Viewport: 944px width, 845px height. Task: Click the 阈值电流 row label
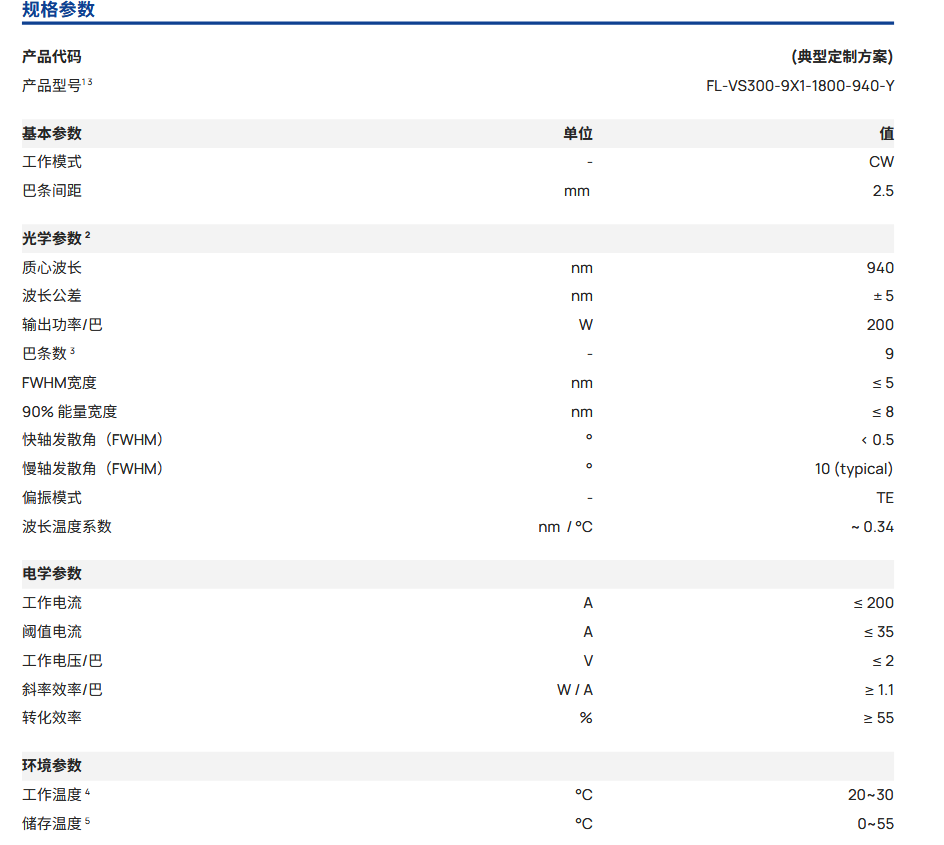52,632
